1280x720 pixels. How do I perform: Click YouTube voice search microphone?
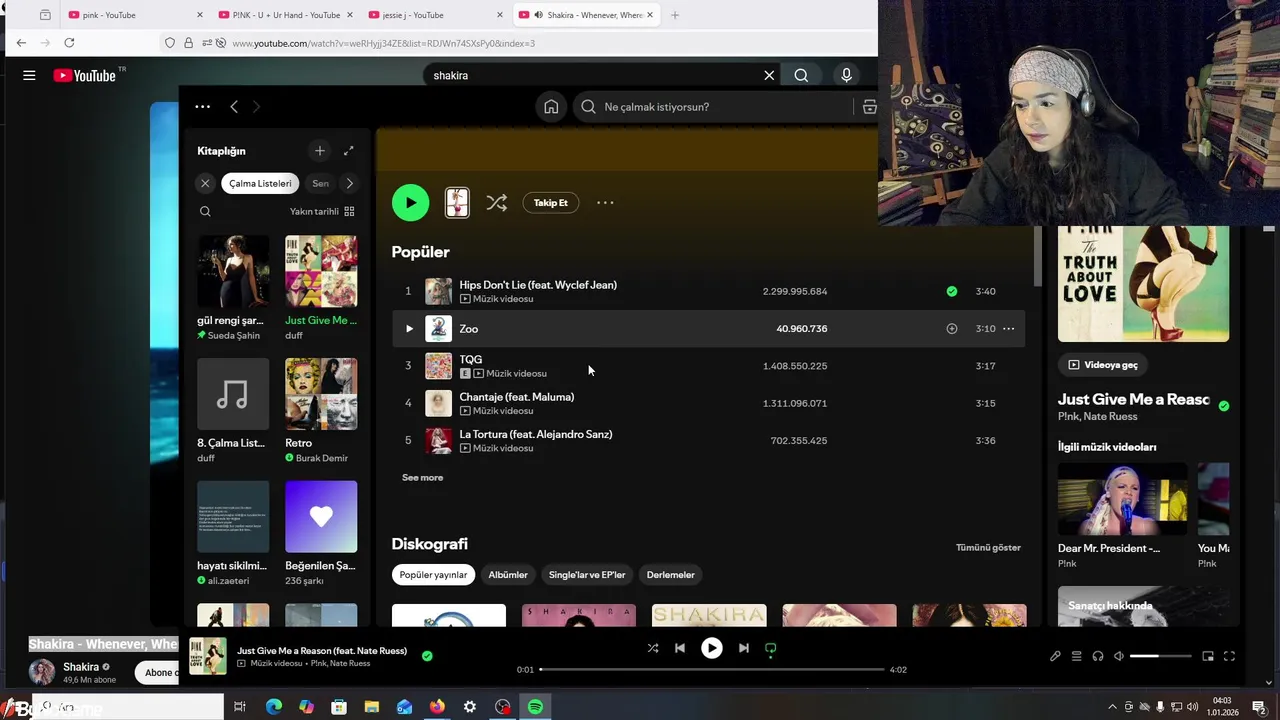click(x=846, y=75)
